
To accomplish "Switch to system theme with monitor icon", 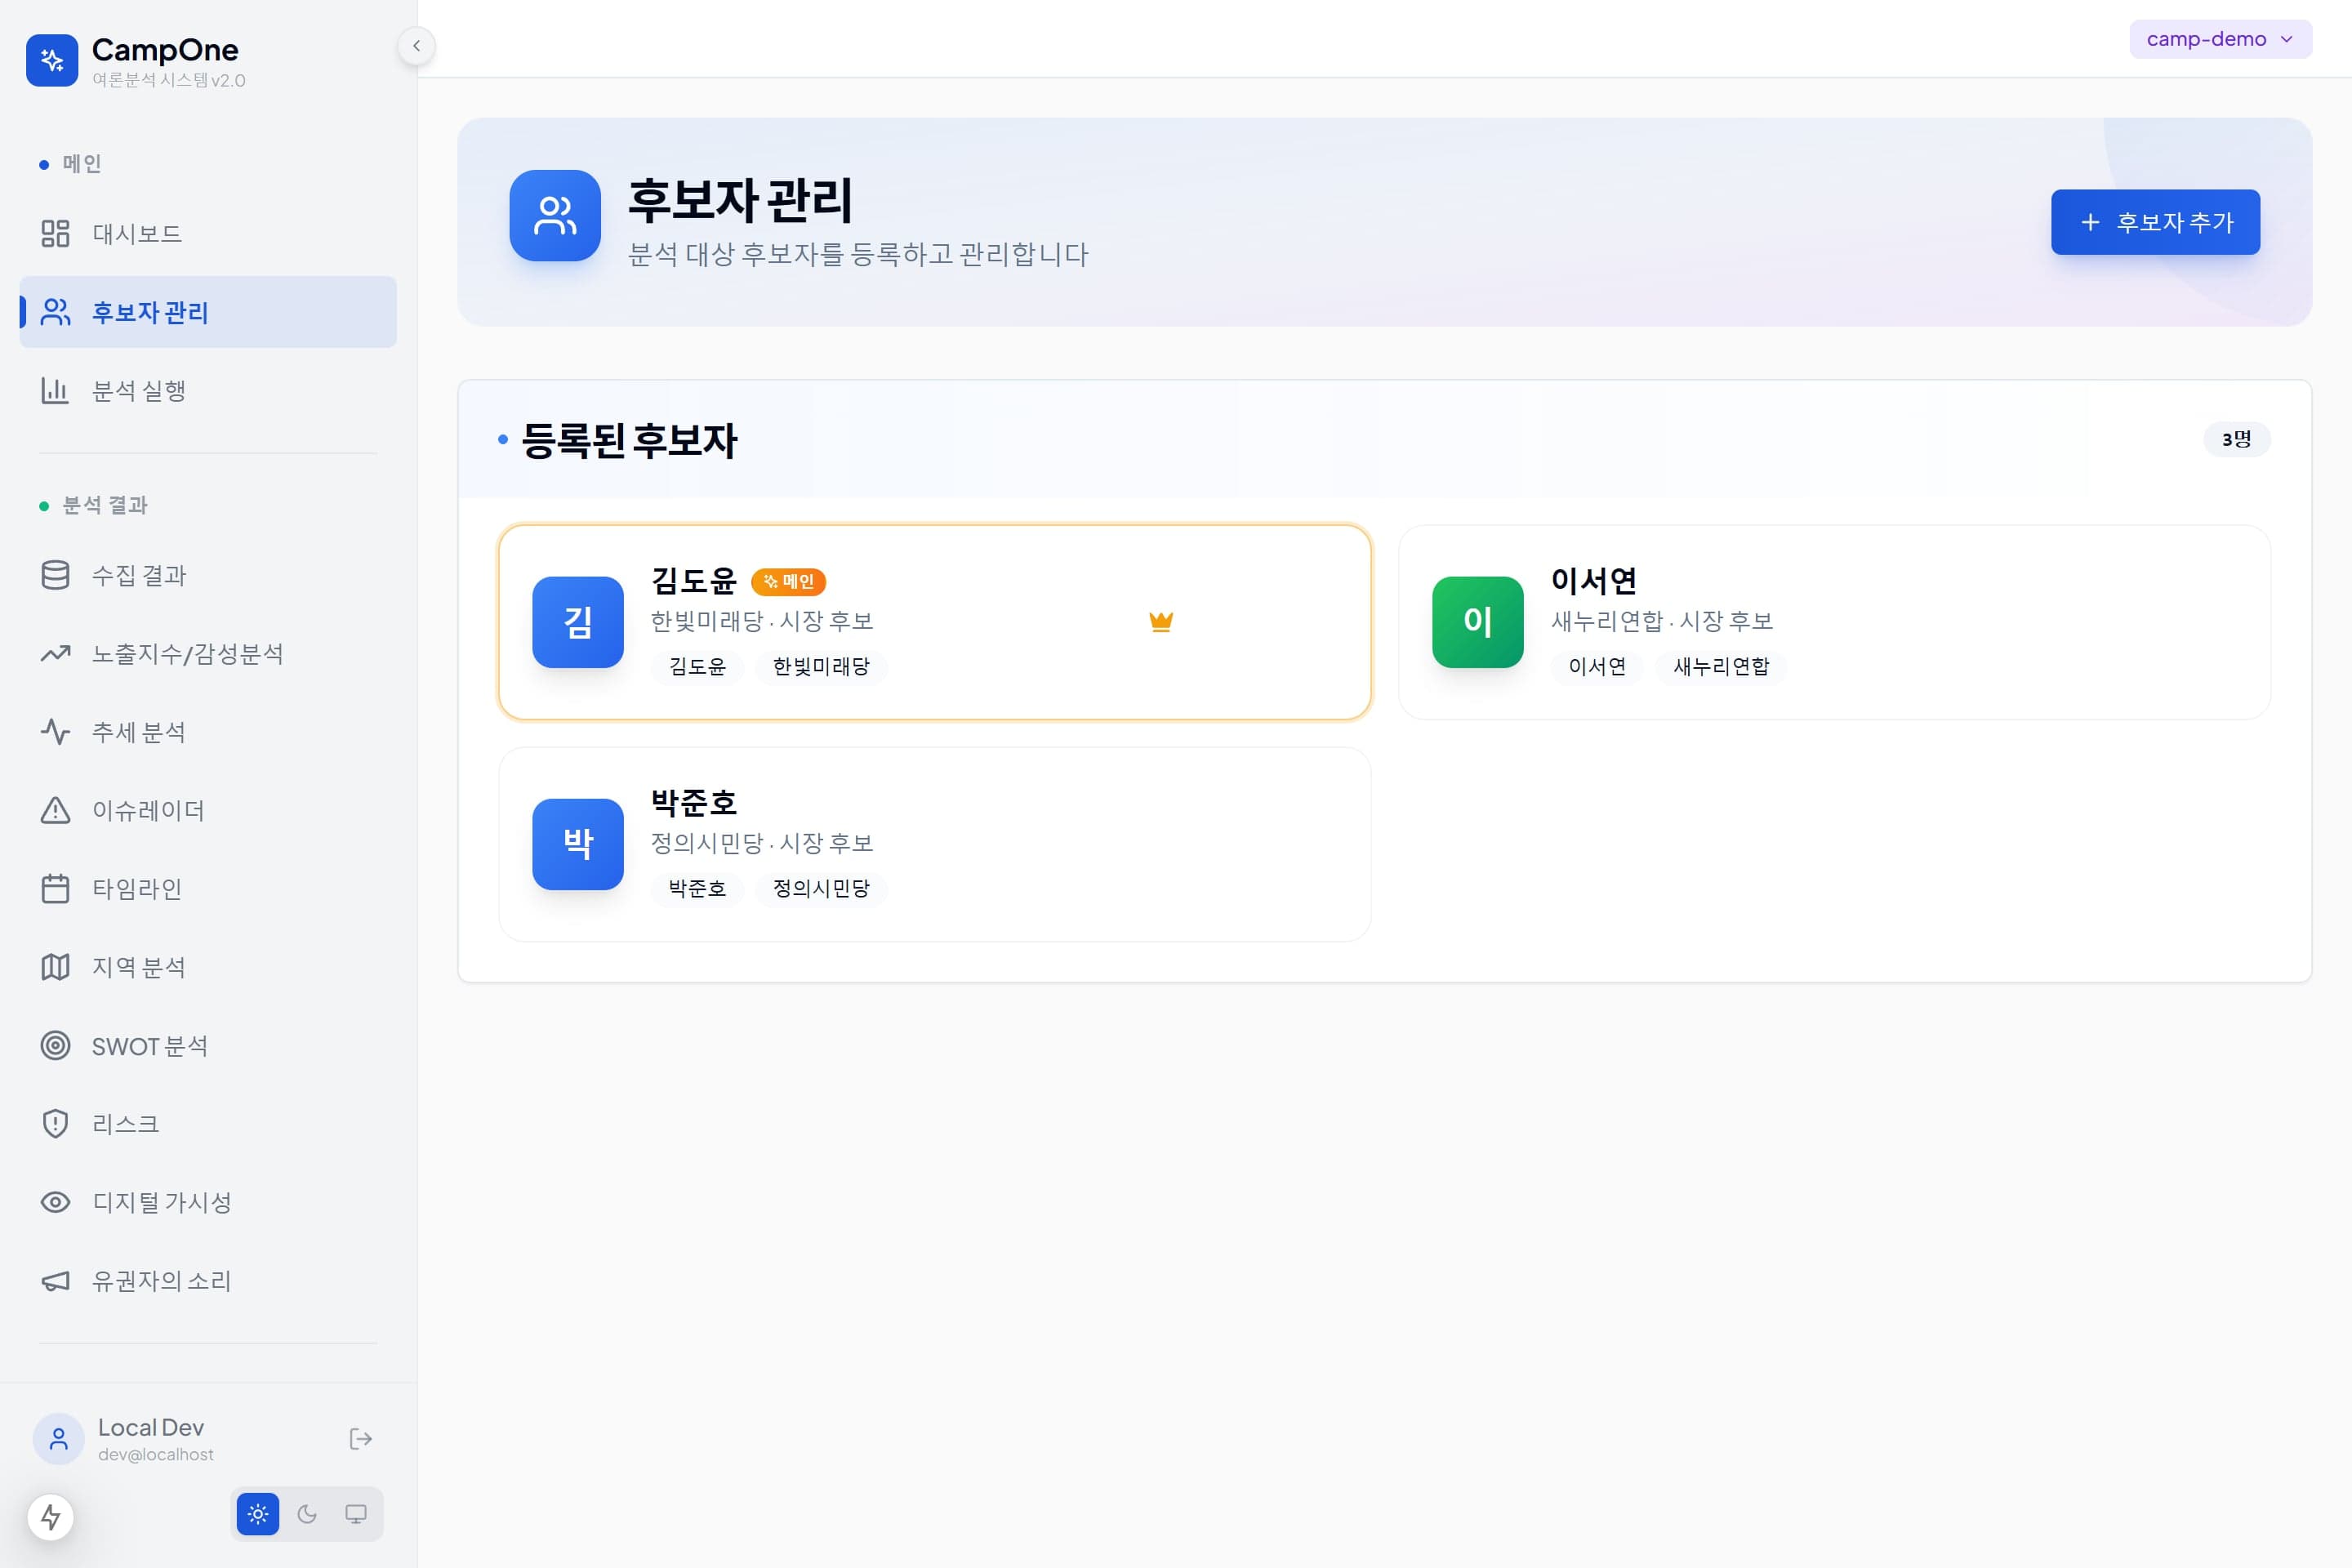I will [356, 1514].
